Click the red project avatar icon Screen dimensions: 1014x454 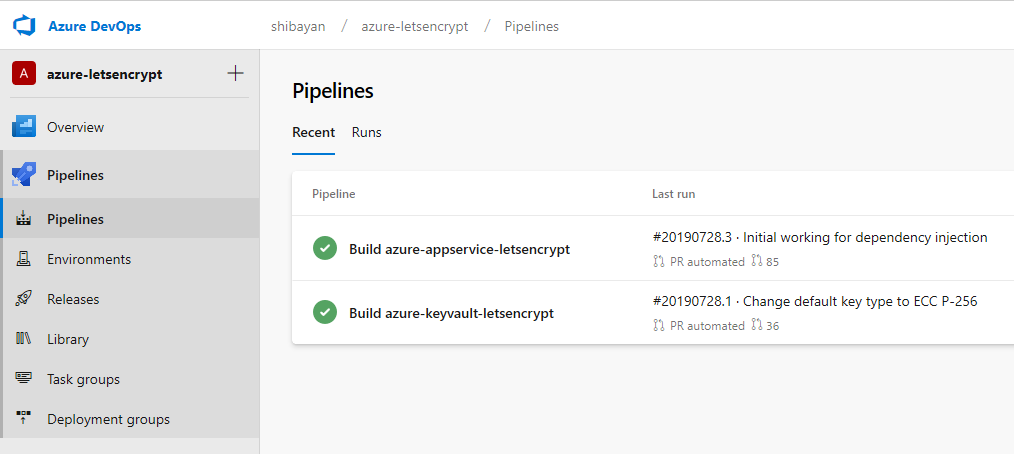pyautogui.click(x=24, y=74)
